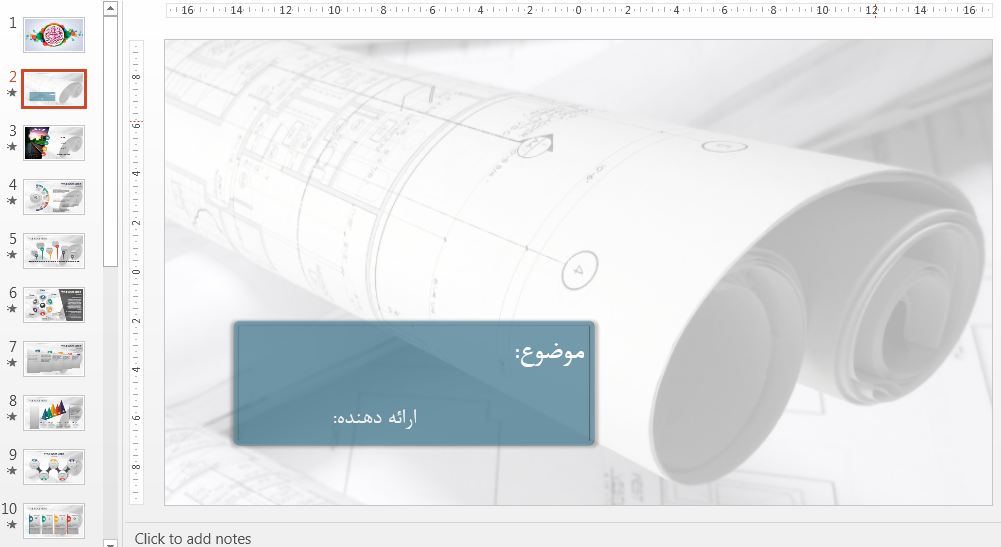
Task: Click the 'ارائه دهنده:' subtitle text
Action: tap(374, 418)
